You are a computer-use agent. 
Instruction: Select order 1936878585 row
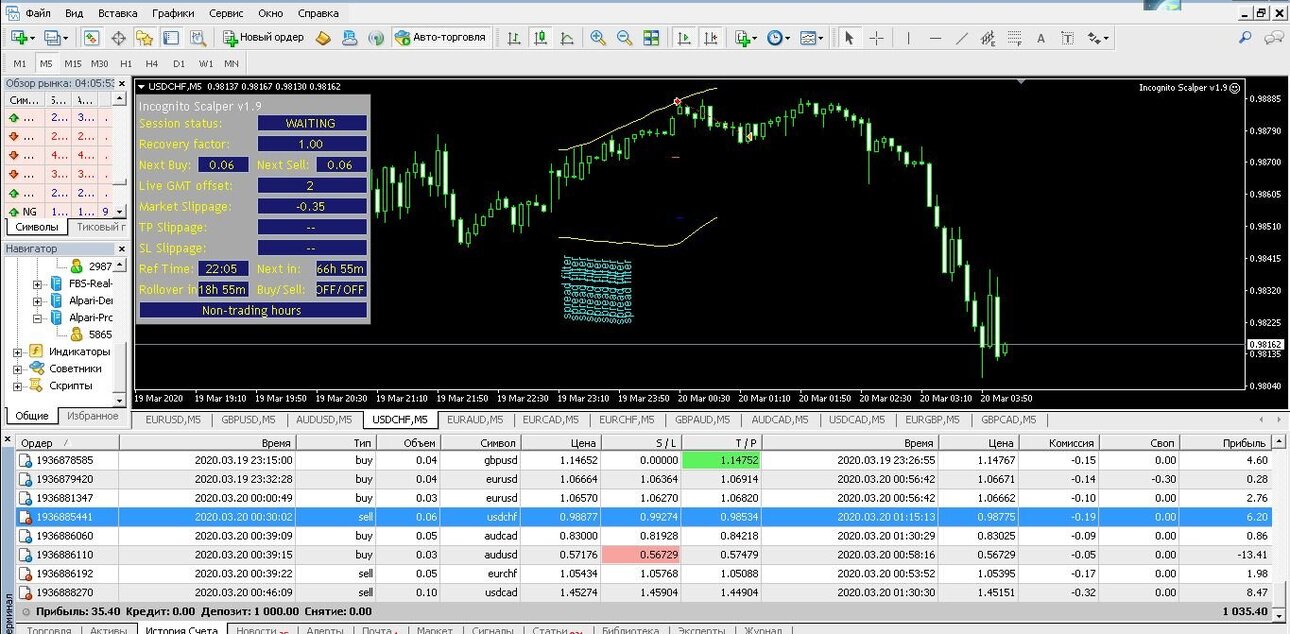(642, 460)
